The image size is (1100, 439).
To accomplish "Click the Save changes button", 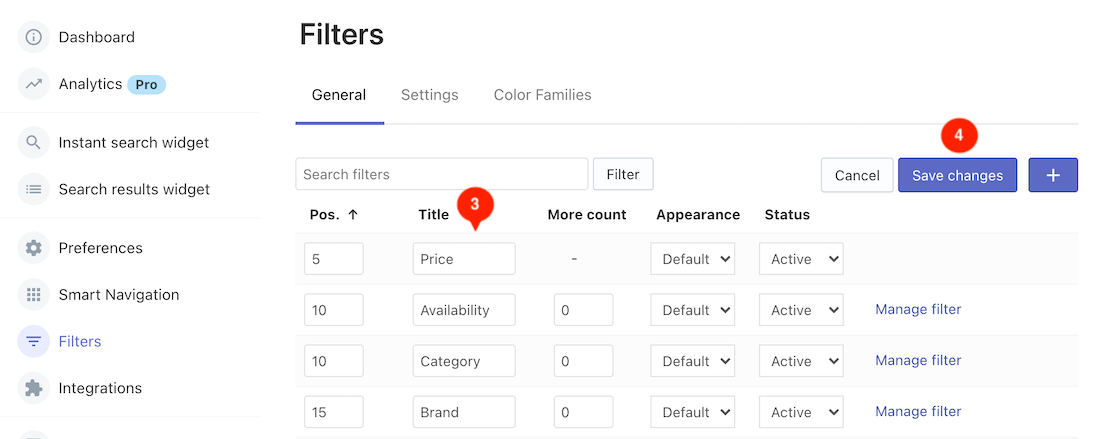I will coord(957,175).
